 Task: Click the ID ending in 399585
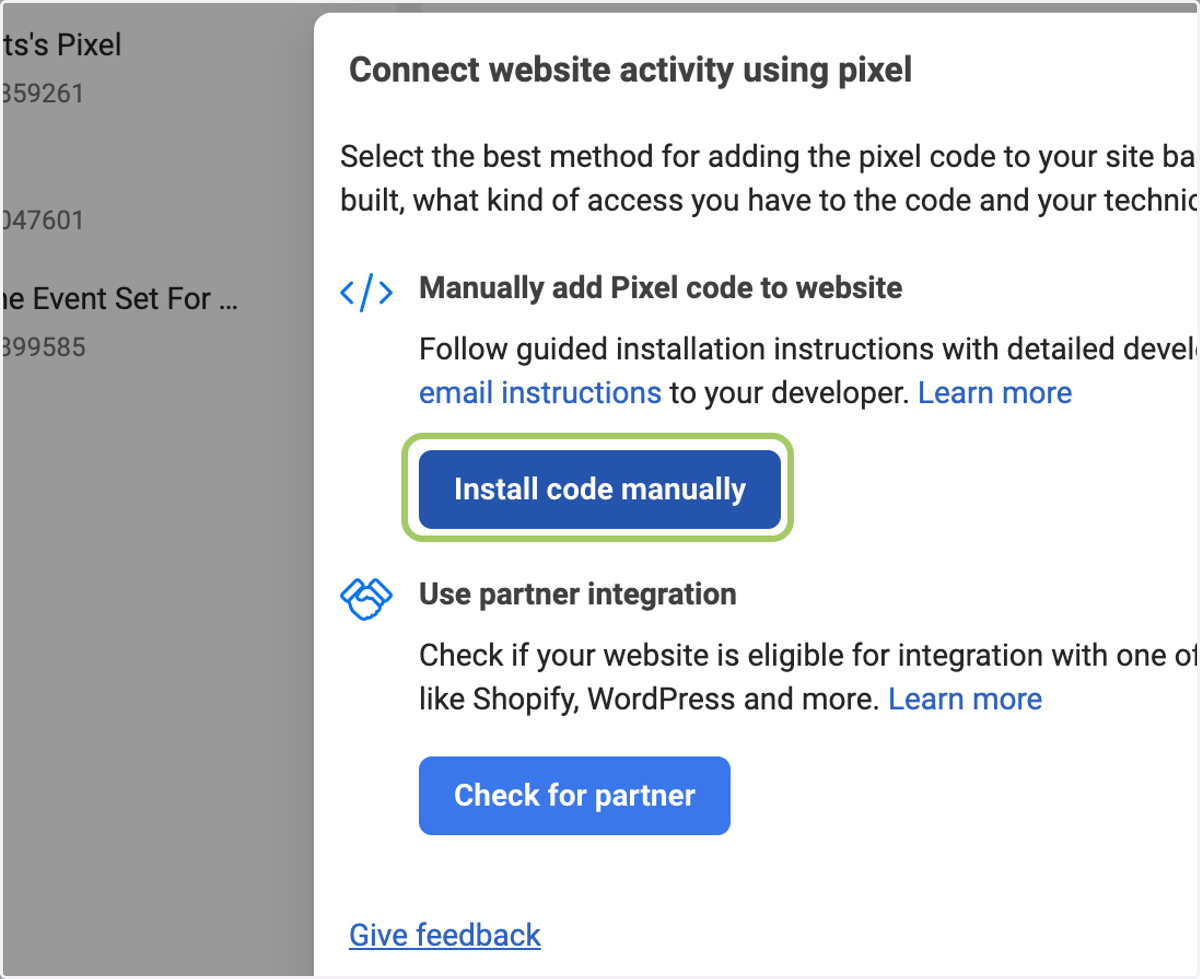click(x=42, y=347)
